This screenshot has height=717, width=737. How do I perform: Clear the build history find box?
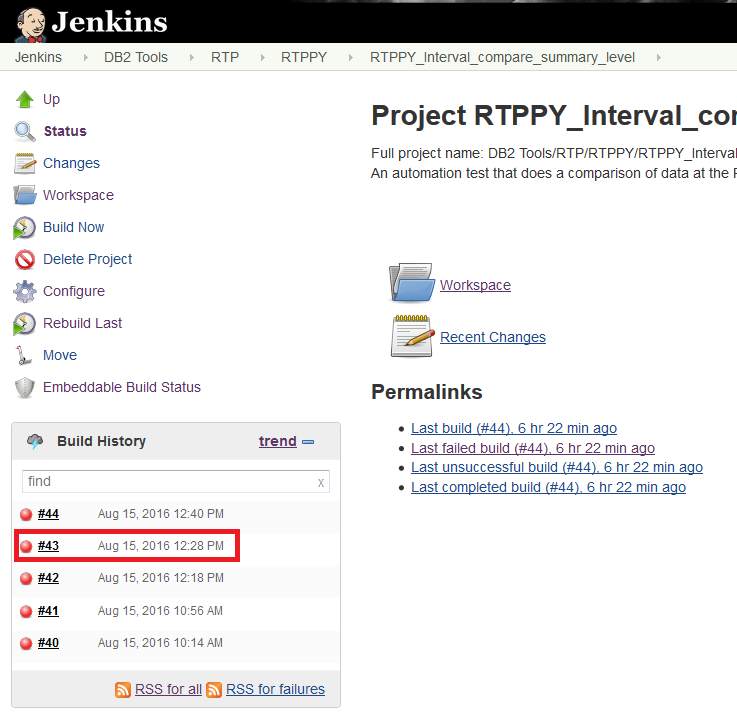point(321,482)
